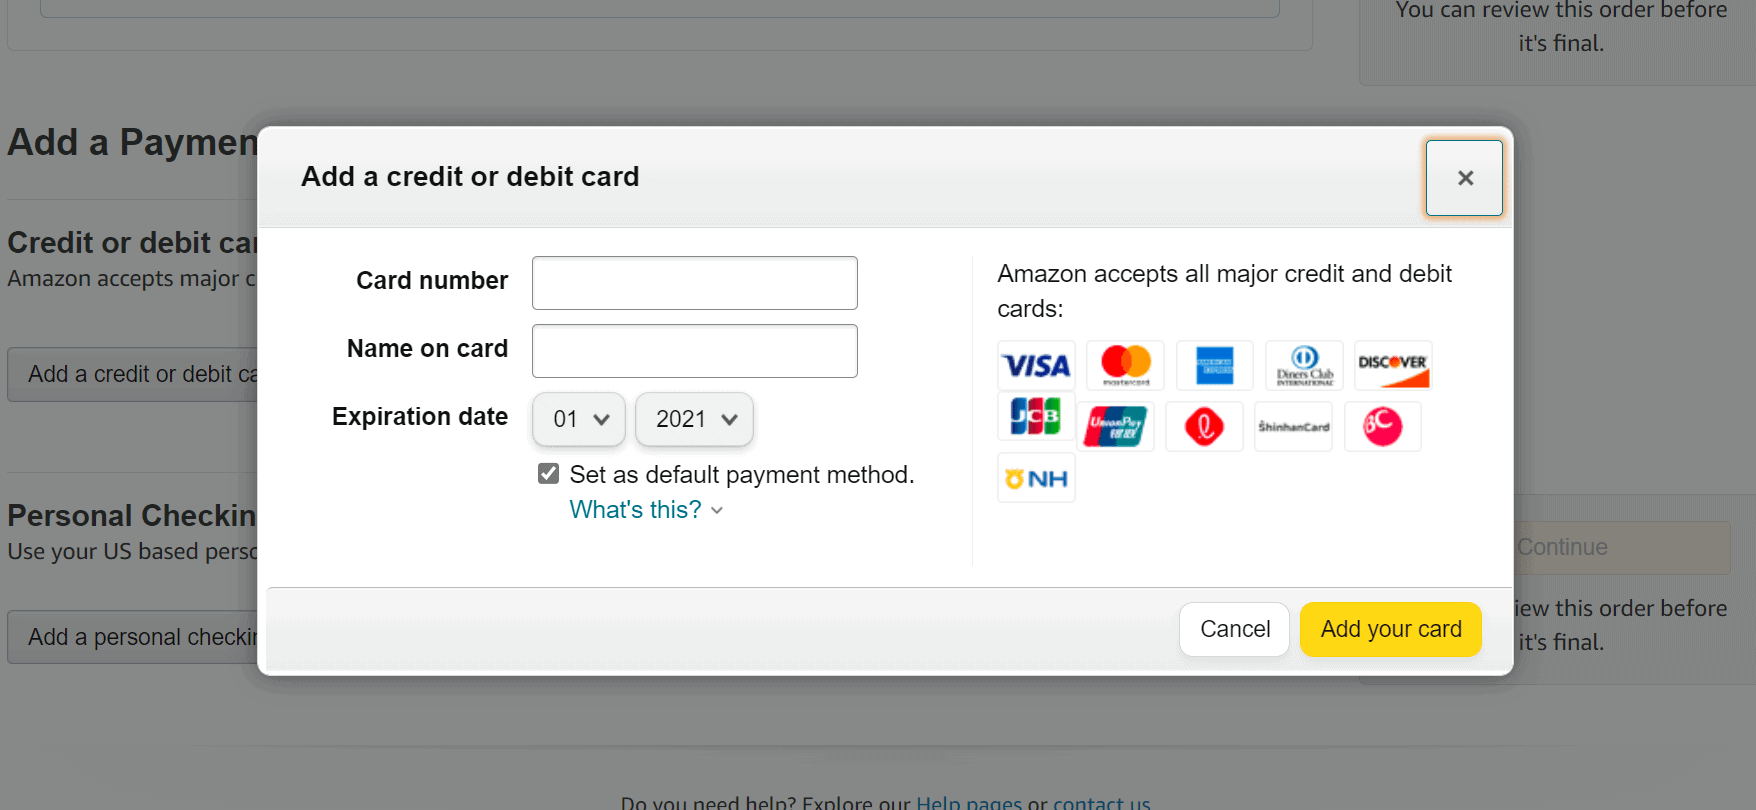Open the expiration year dropdown showing 2021
The width and height of the screenshot is (1756, 810).
(x=694, y=419)
